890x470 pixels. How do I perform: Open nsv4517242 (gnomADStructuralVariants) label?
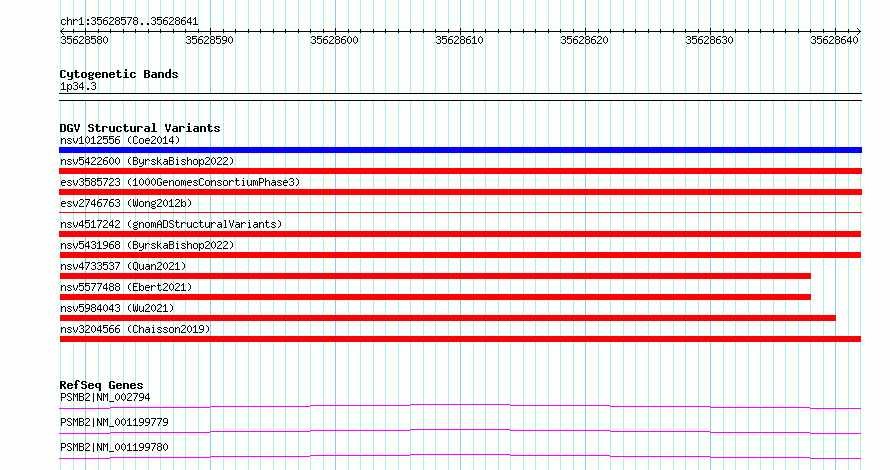[171, 224]
